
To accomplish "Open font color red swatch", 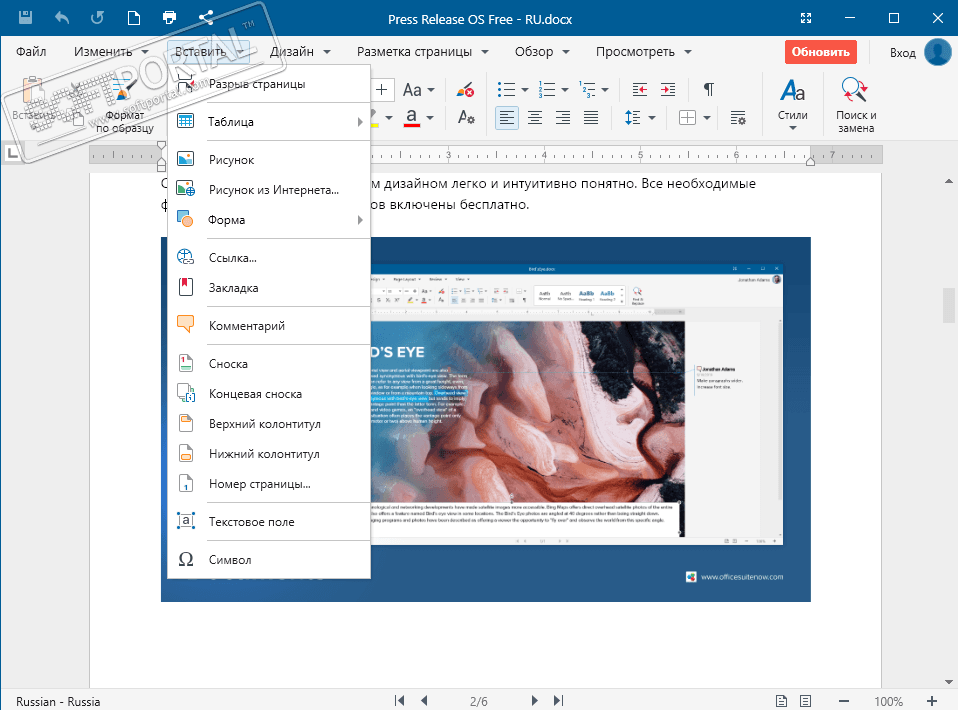I will (x=412, y=117).
